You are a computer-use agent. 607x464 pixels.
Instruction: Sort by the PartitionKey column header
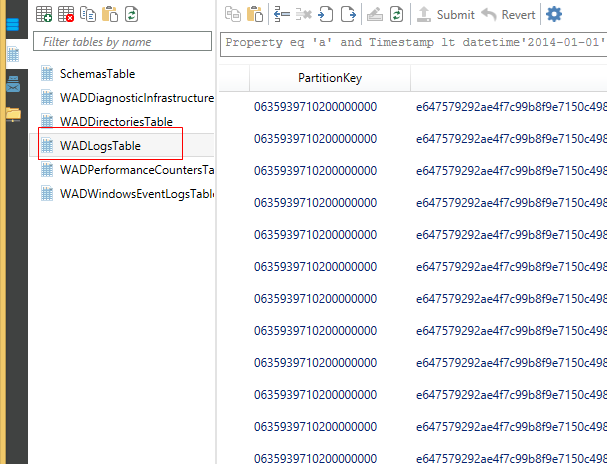coord(328,78)
